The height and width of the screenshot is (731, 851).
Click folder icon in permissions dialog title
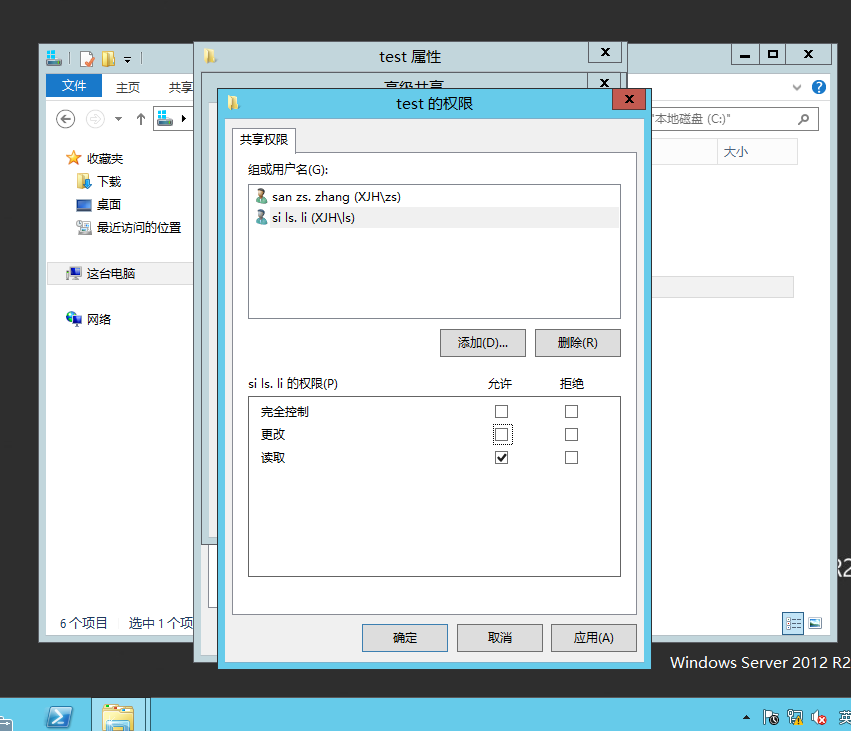coord(233,103)
